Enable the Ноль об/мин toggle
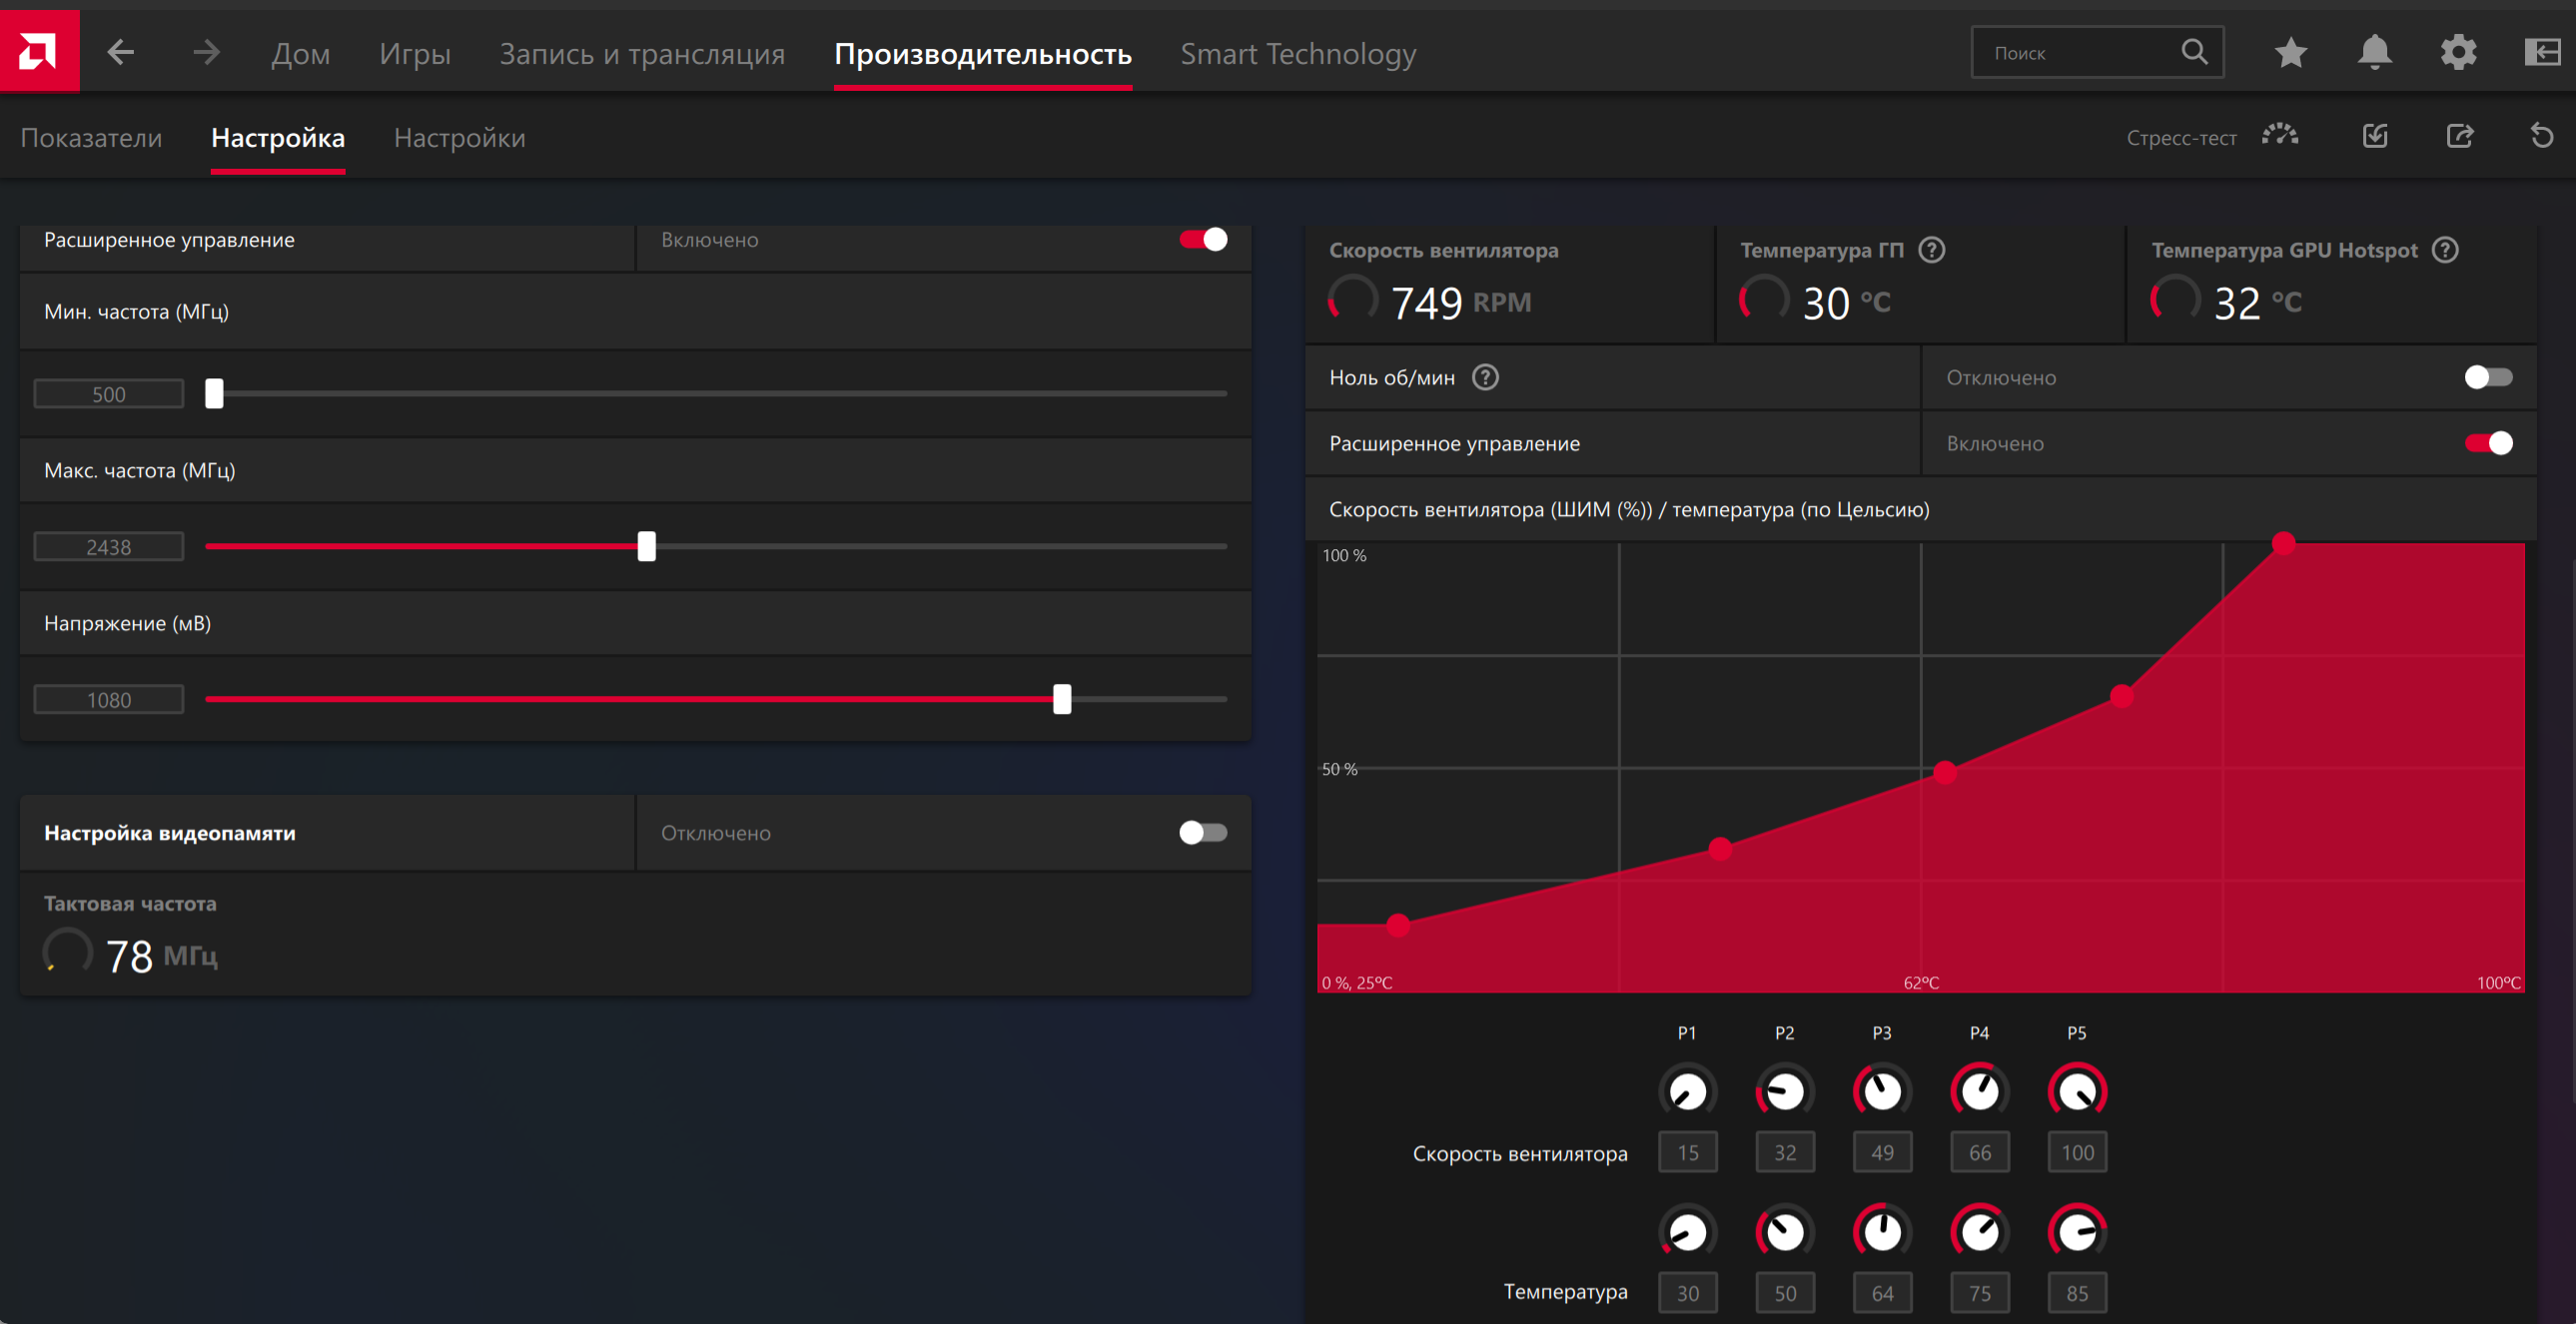Screen dimensions: 2576x1324 pyautogui.click(x=2487, y=377)
